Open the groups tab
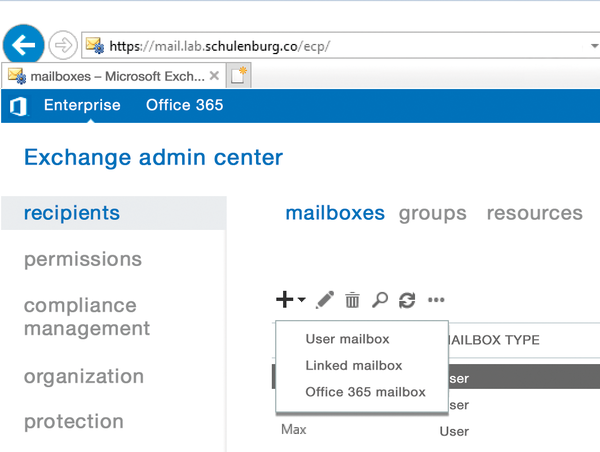 pyautogui.click(x=432, y=214)
